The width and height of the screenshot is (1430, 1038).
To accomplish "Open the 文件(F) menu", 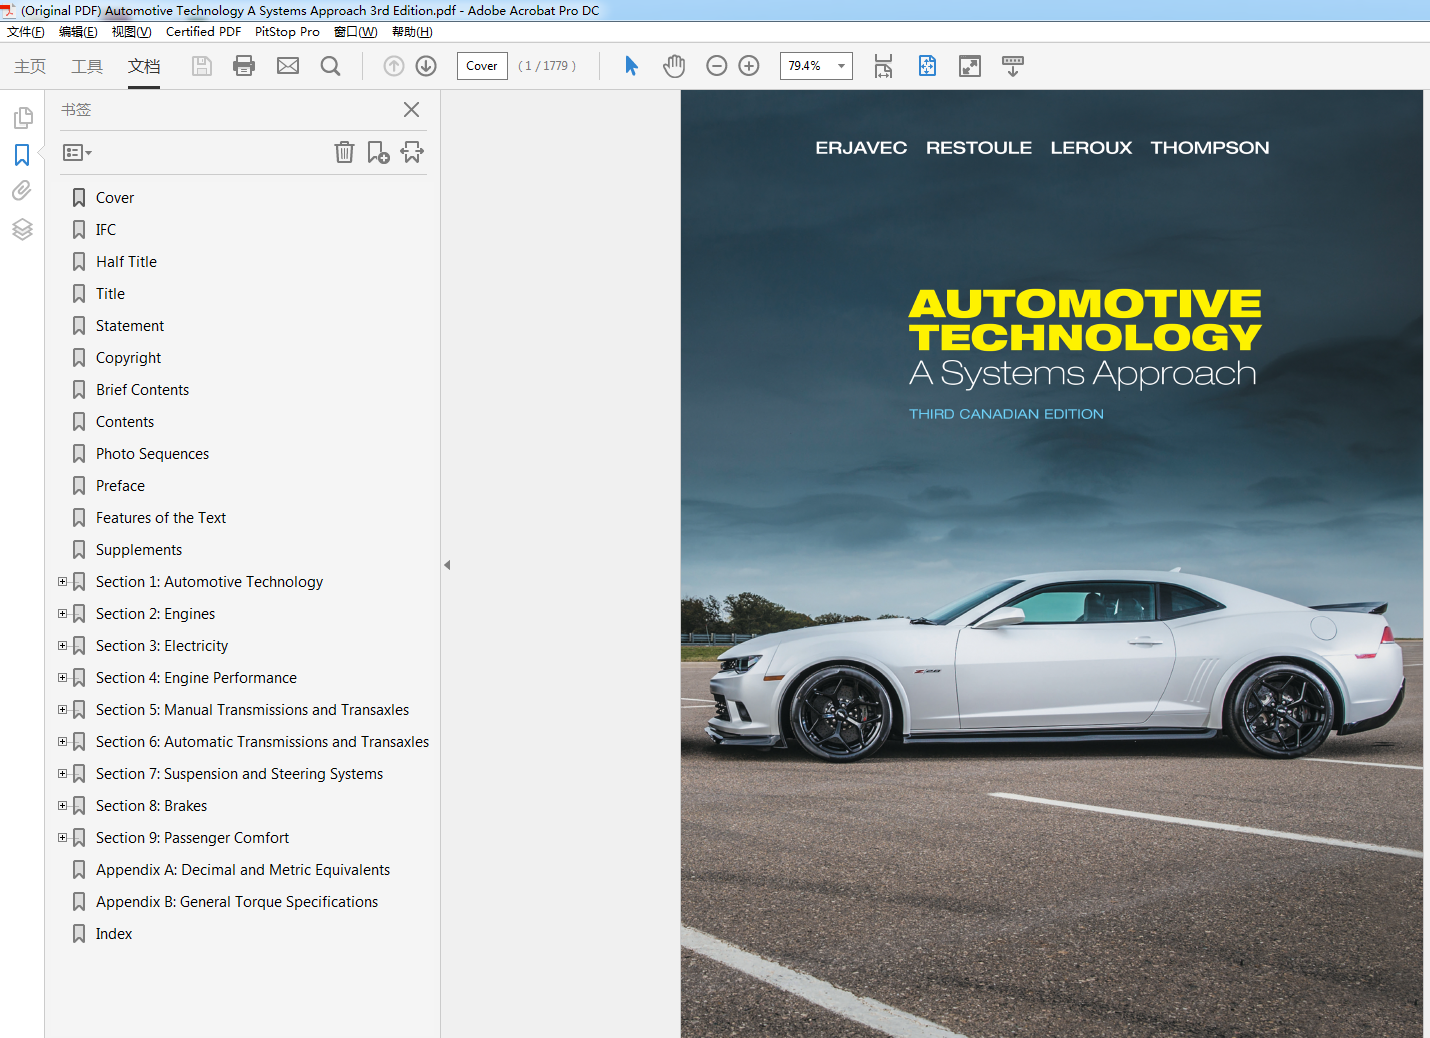I will click(26, 32).
